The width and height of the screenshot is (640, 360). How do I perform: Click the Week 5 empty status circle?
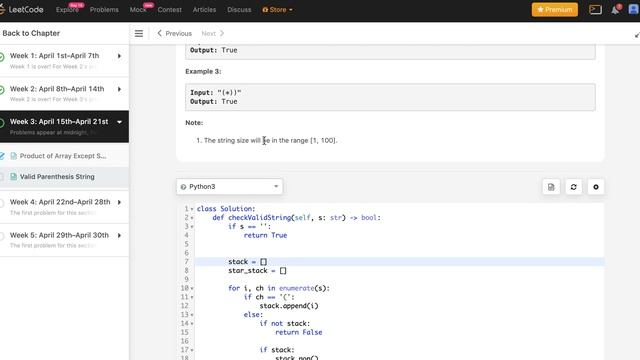2,236
